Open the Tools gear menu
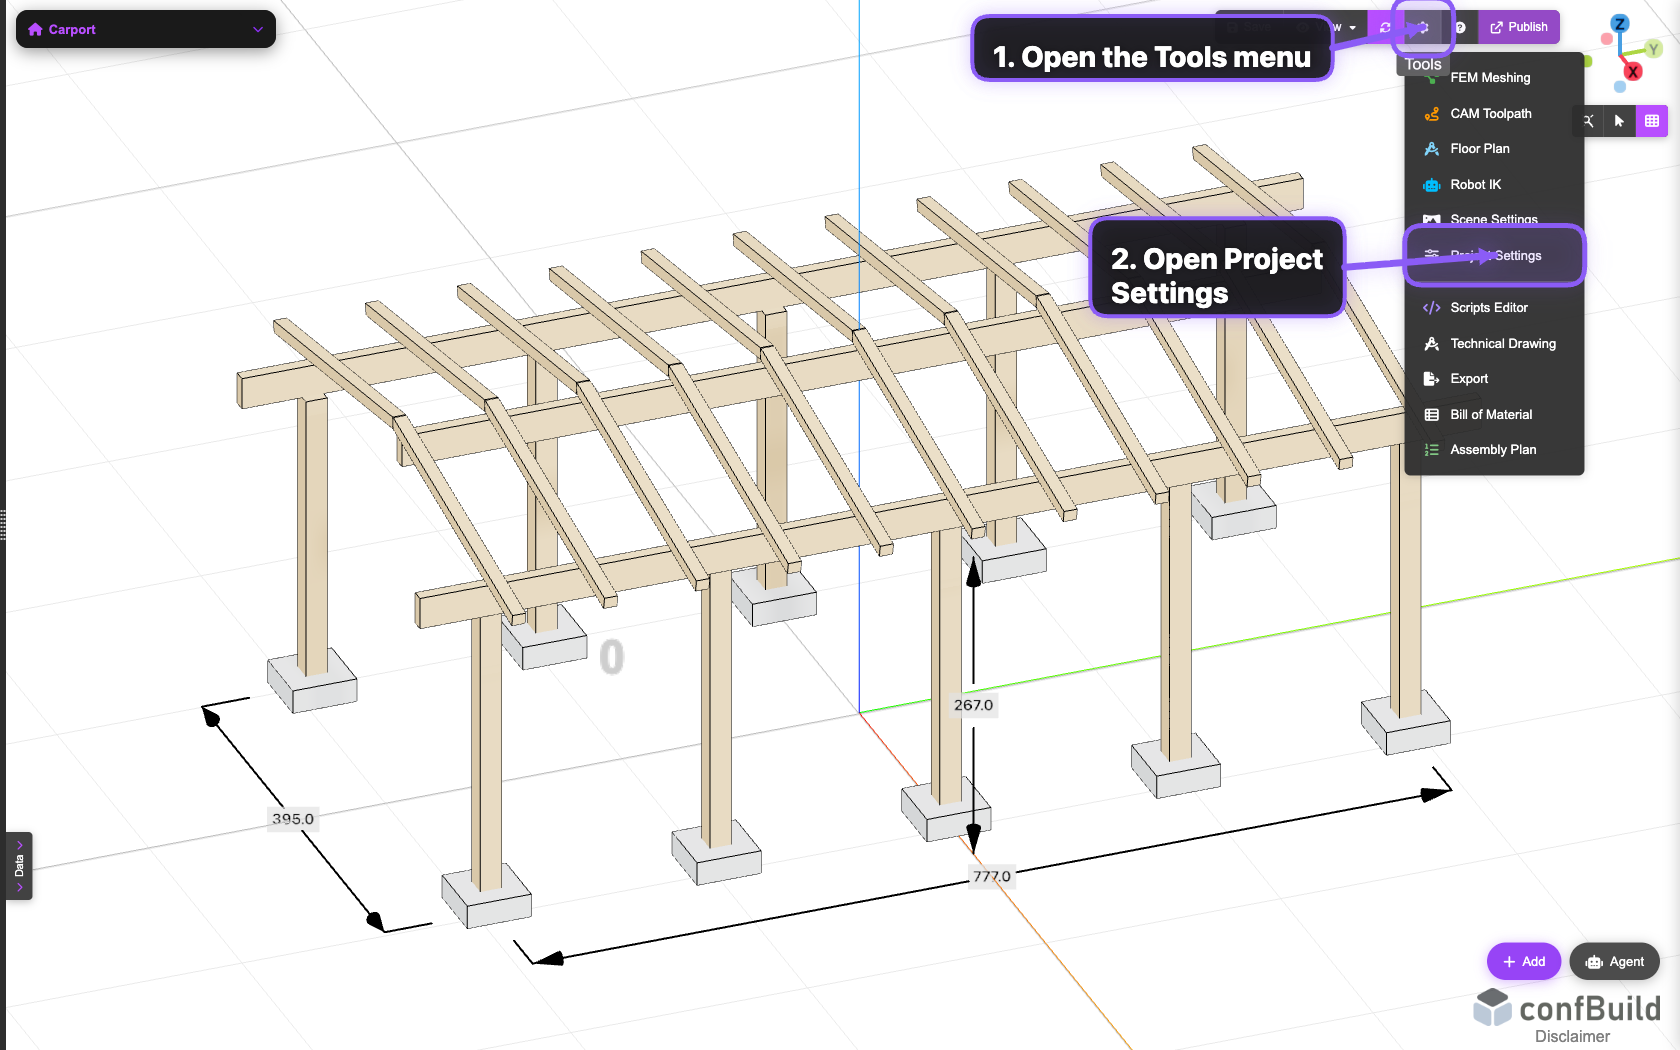Screen dimensions: 1680x1050 tap(1422, 28)
